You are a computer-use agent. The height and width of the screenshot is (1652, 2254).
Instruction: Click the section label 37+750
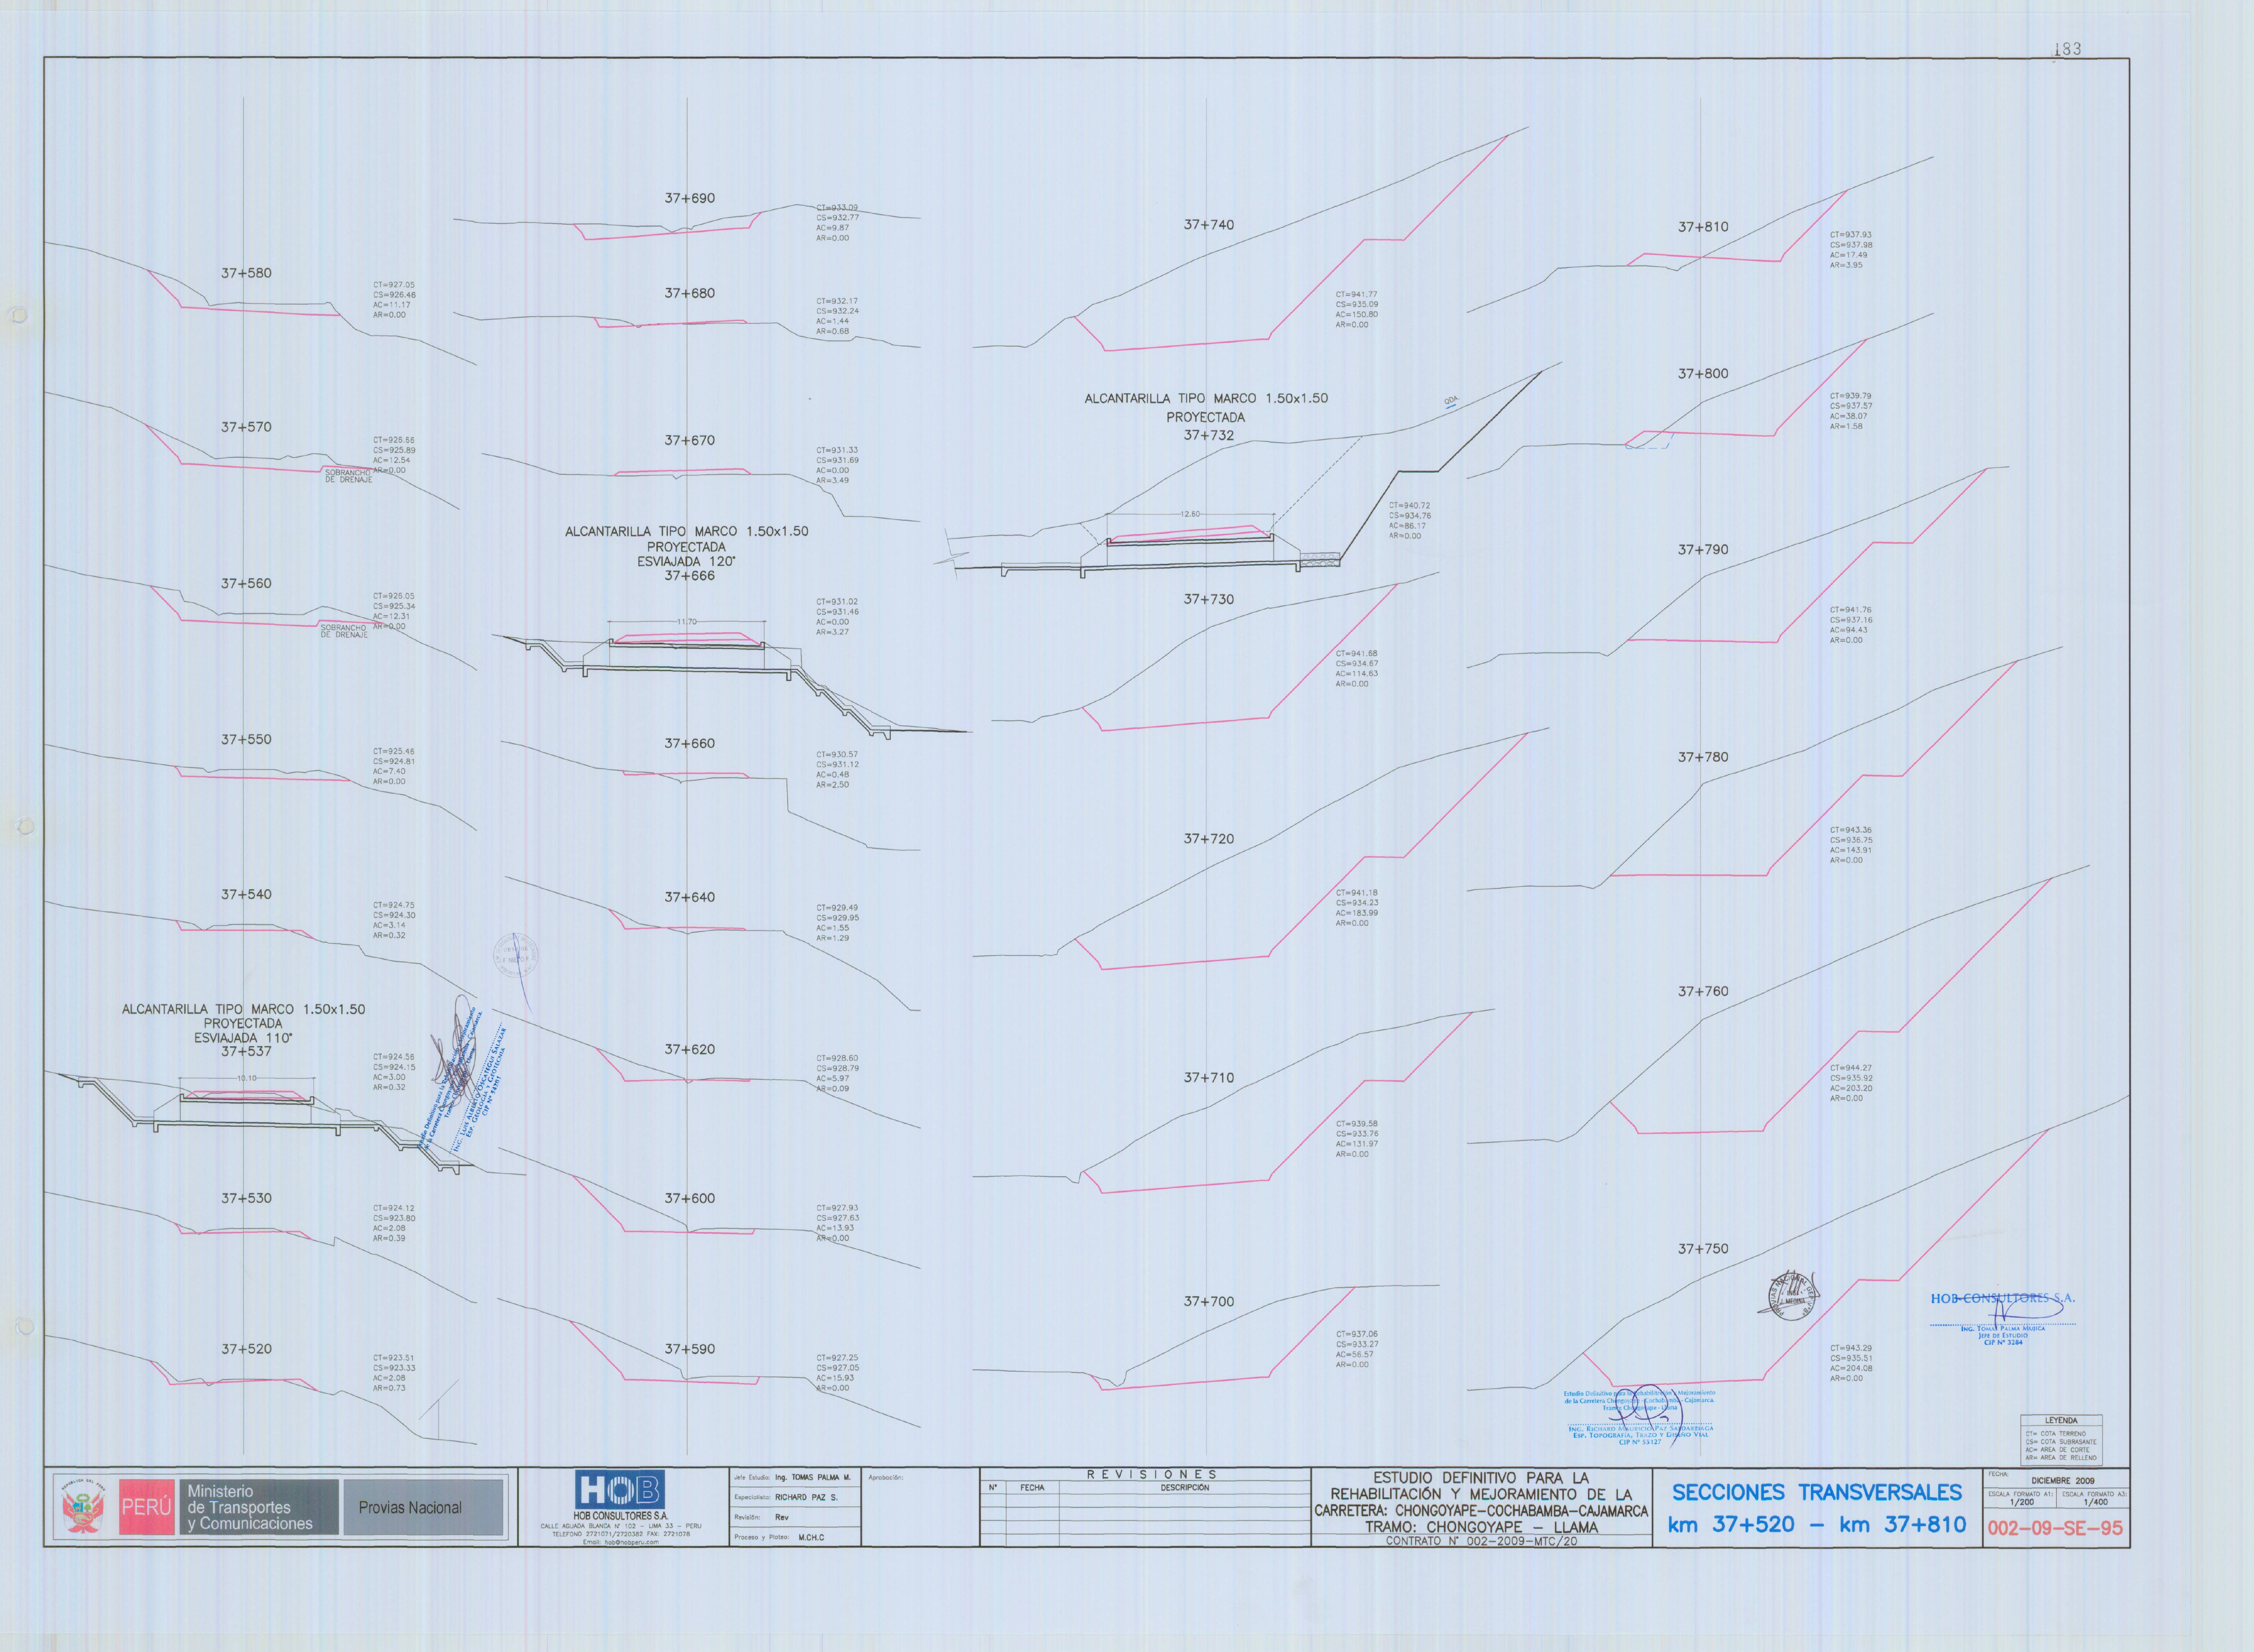(1703, 1249)
